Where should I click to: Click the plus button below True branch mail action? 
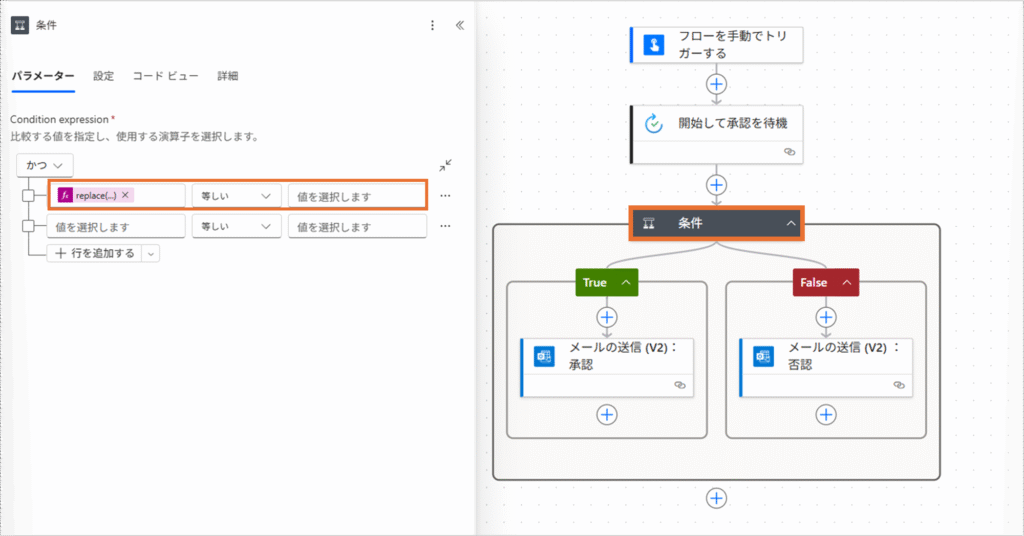tap(607, 414)
